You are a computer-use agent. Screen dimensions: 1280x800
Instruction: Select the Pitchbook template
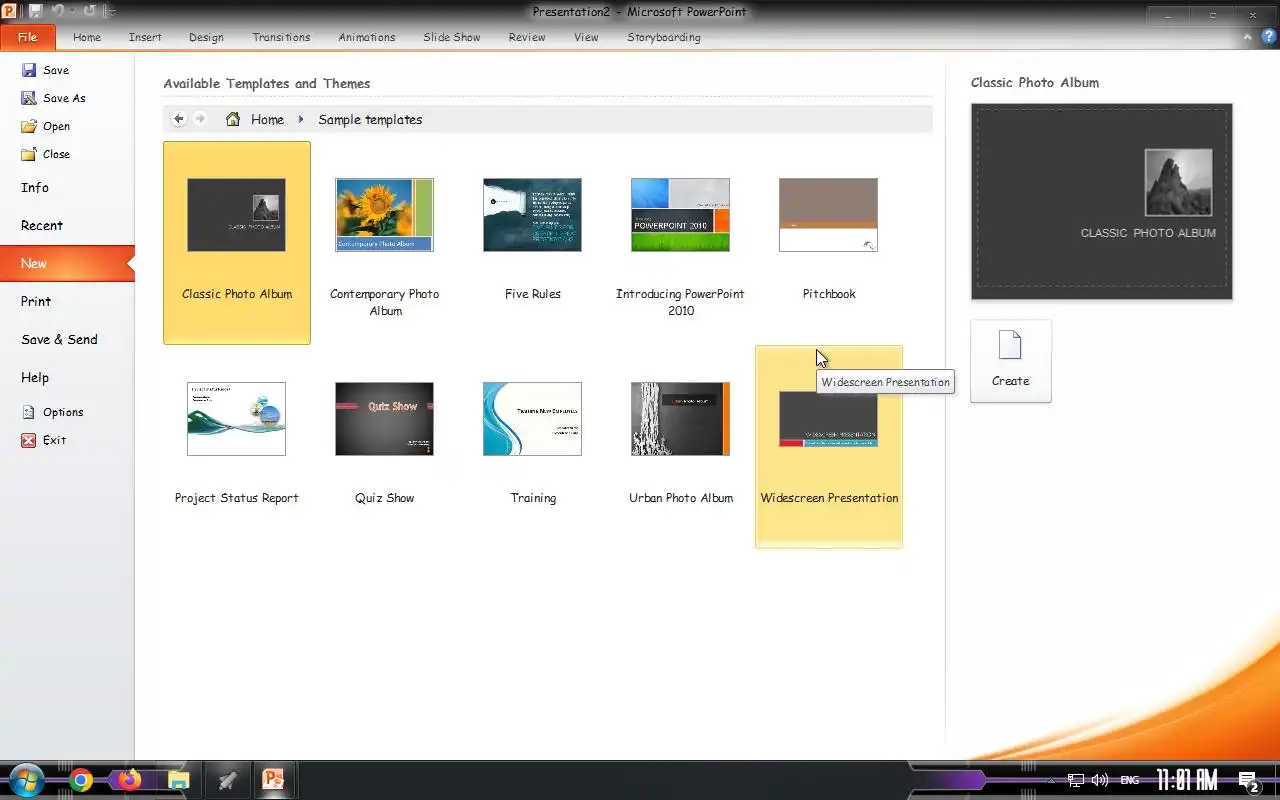(829, 243)
